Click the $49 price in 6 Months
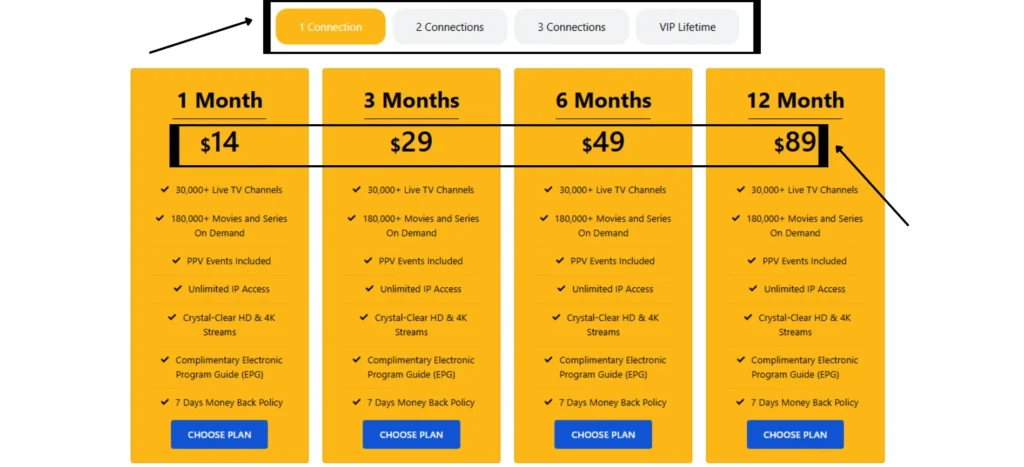 603,143
